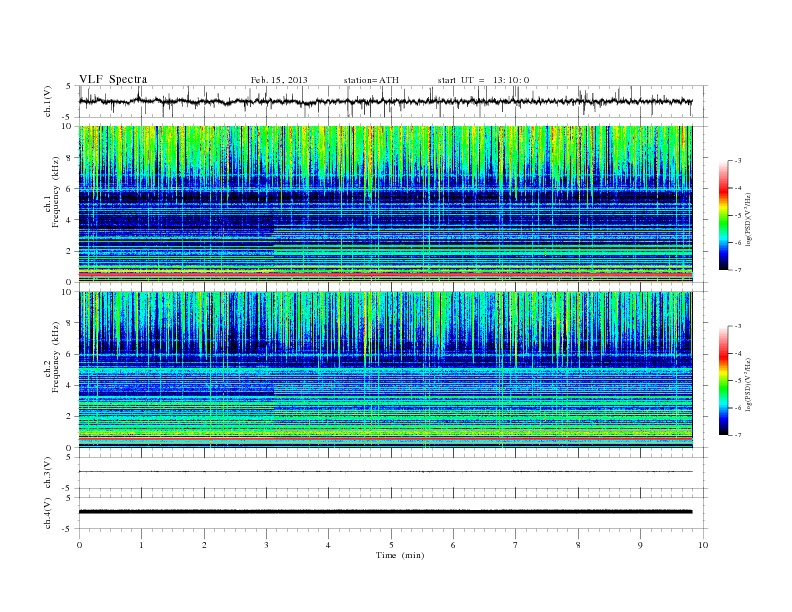The width and height of the screenshot is (792, 612).
Task: Click the ch.1 spectrogram panel
Action: (x=385, y=204)
